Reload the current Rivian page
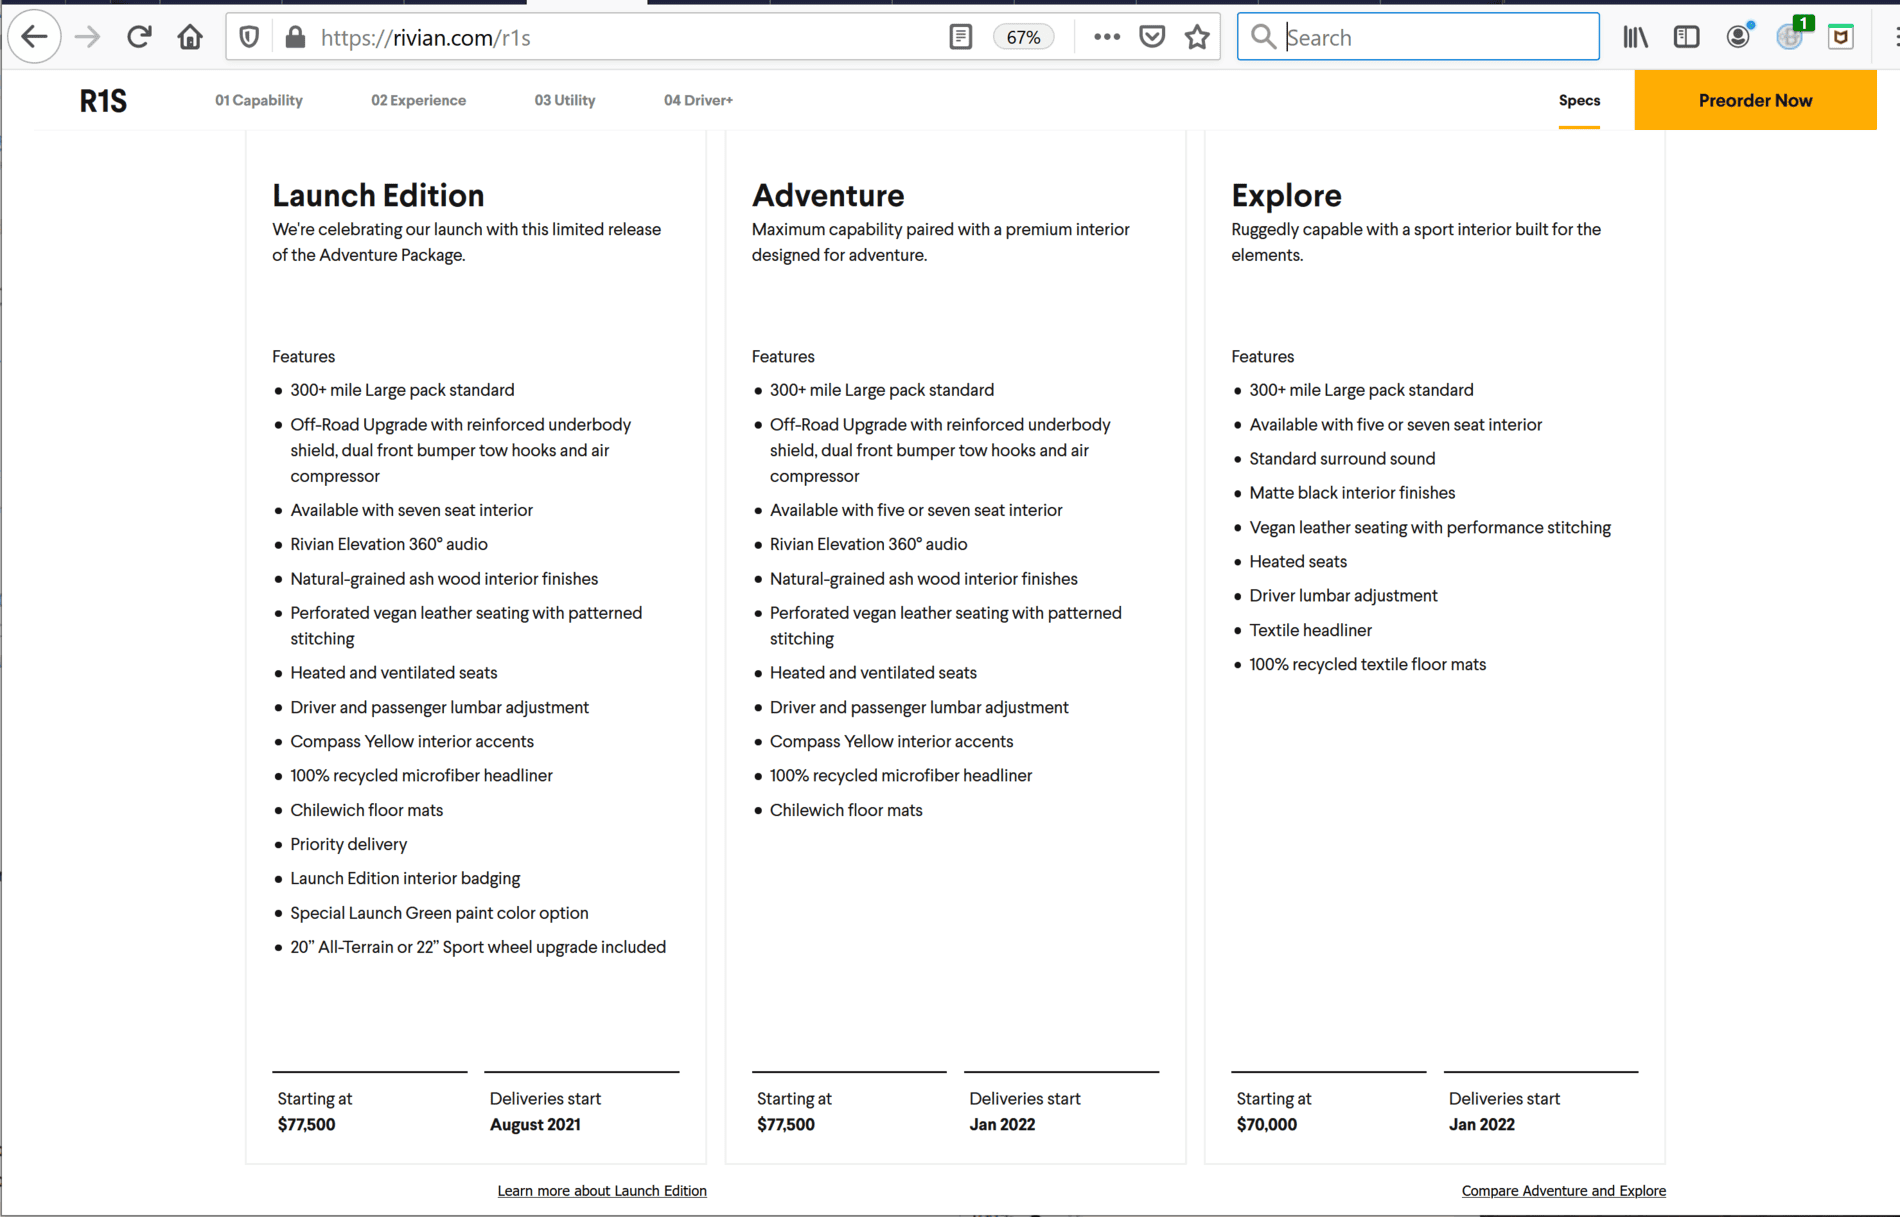This screenshot has width=1900, height=1217. (x=139, y=37)
